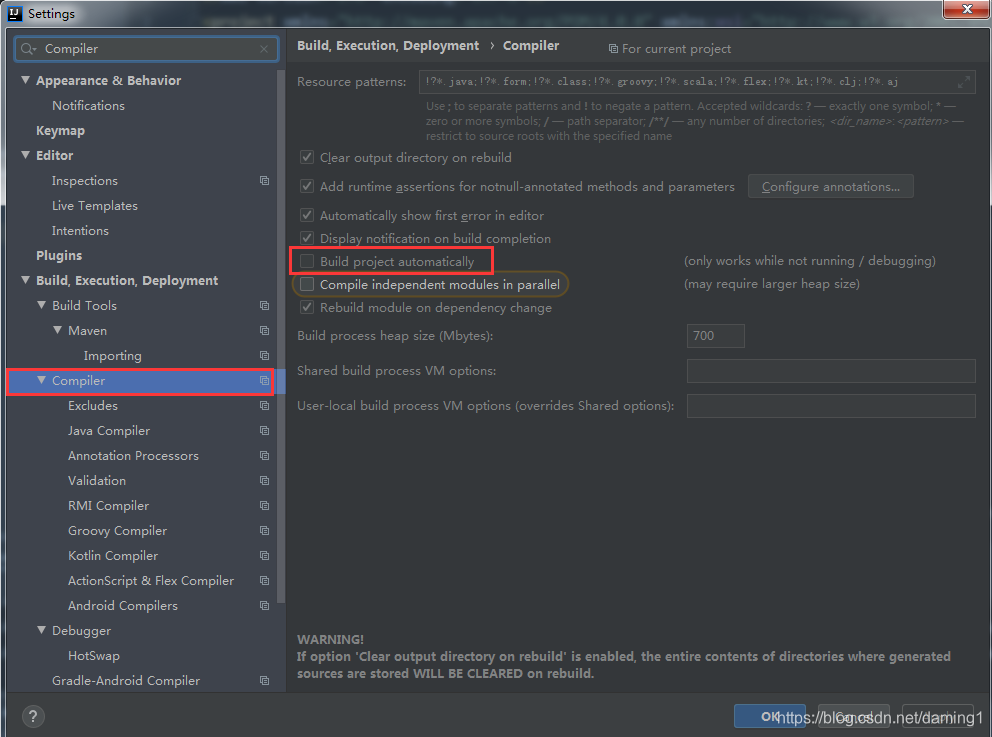Click the For current project icon in the header
Image resolution: width=992 pixels, height=737 pixels.
click(x=613, y=49)
